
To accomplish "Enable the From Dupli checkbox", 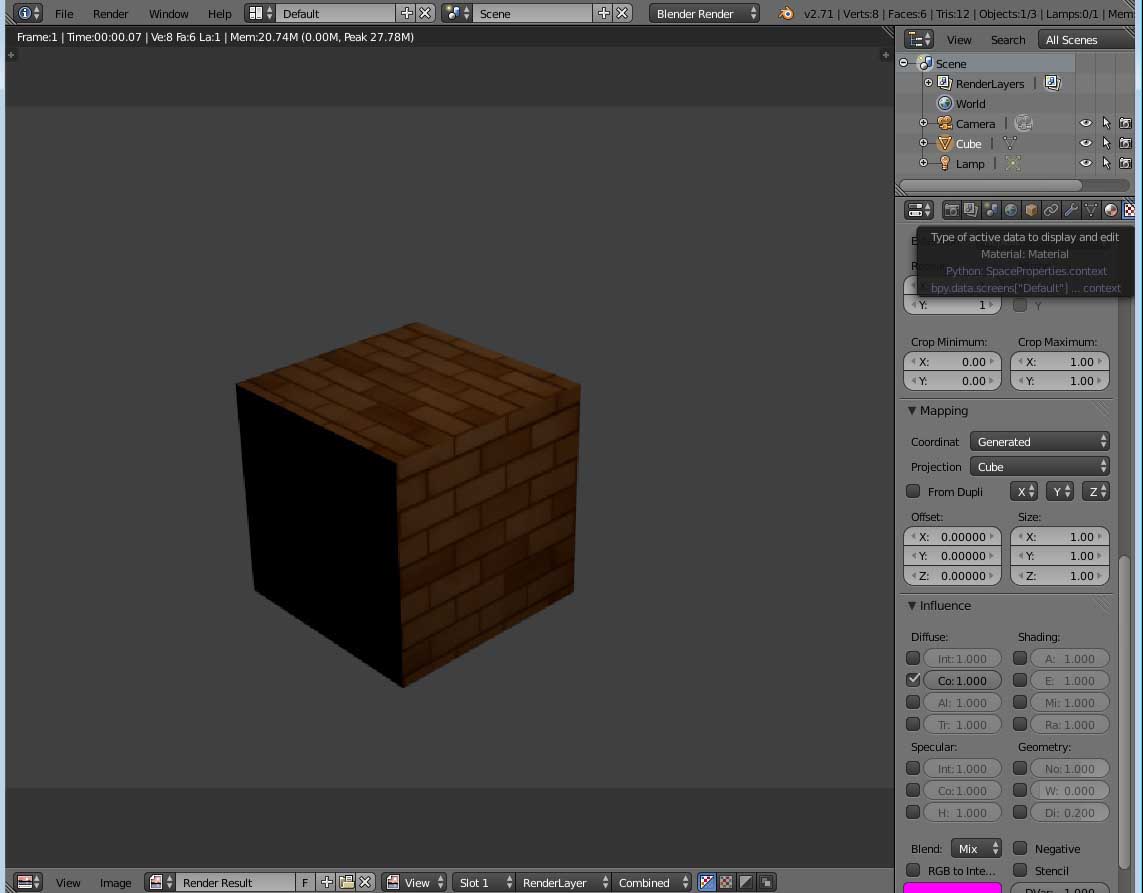I will coord(913,491).
